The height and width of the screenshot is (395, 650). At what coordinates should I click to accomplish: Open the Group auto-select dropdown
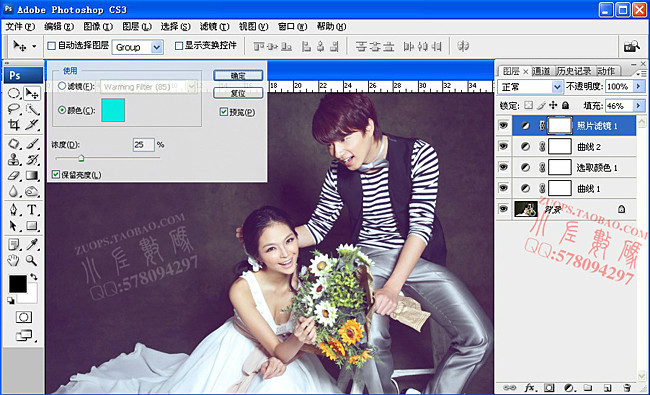click(x=156, y=47)
